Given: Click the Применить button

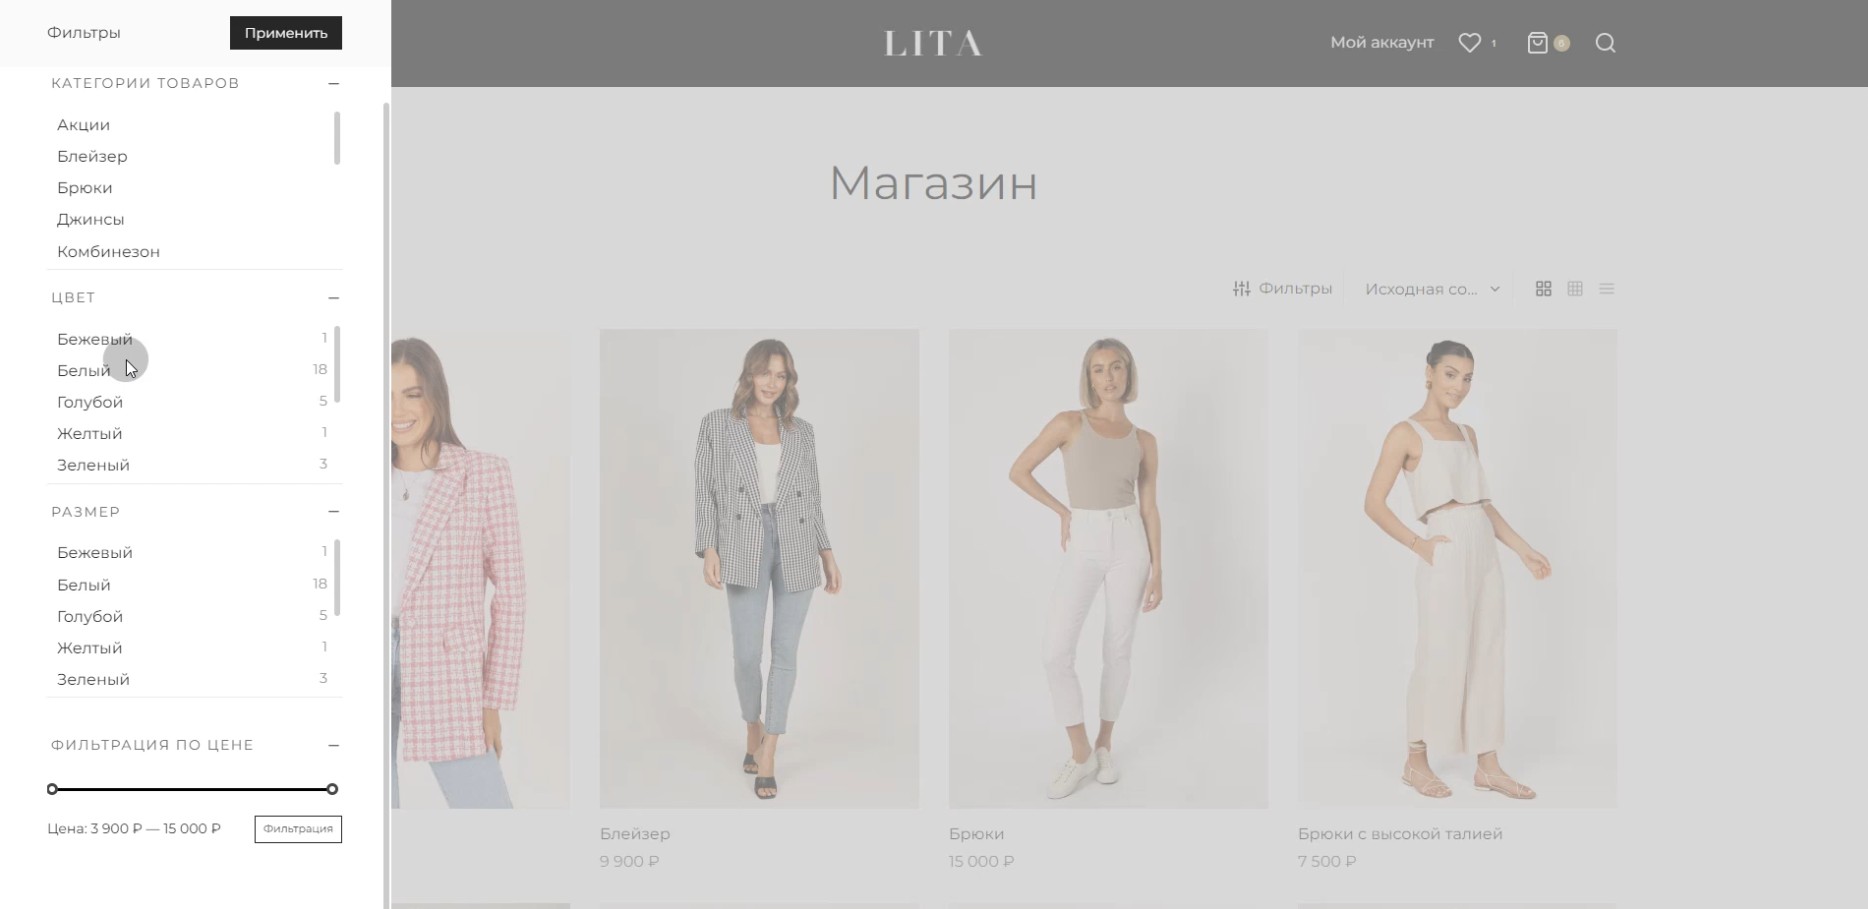Looking at the screenshot, I should (x=286, y=33).
